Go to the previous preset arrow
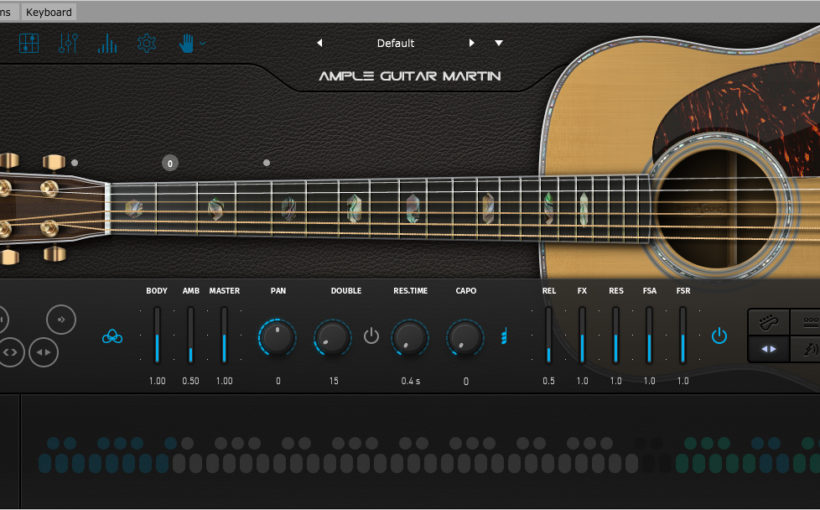The image size is (820, 510). point(320,43)
